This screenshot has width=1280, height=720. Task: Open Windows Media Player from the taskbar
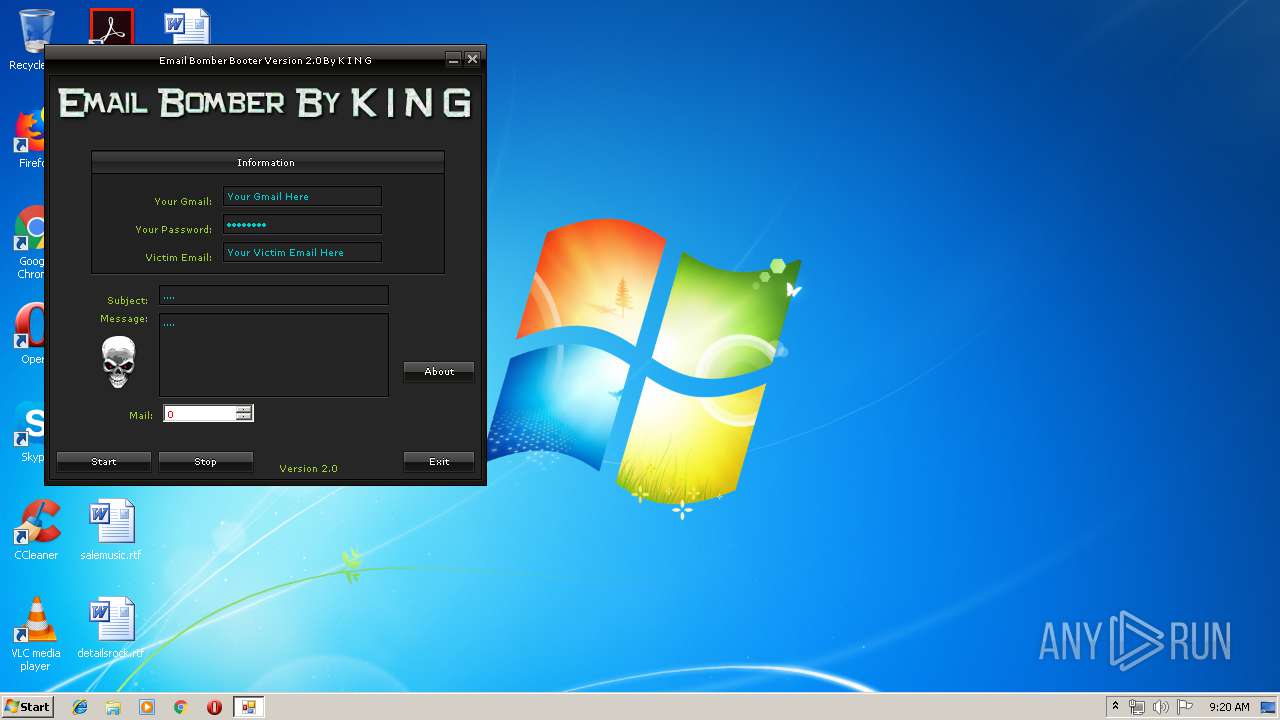pos(147,707)
